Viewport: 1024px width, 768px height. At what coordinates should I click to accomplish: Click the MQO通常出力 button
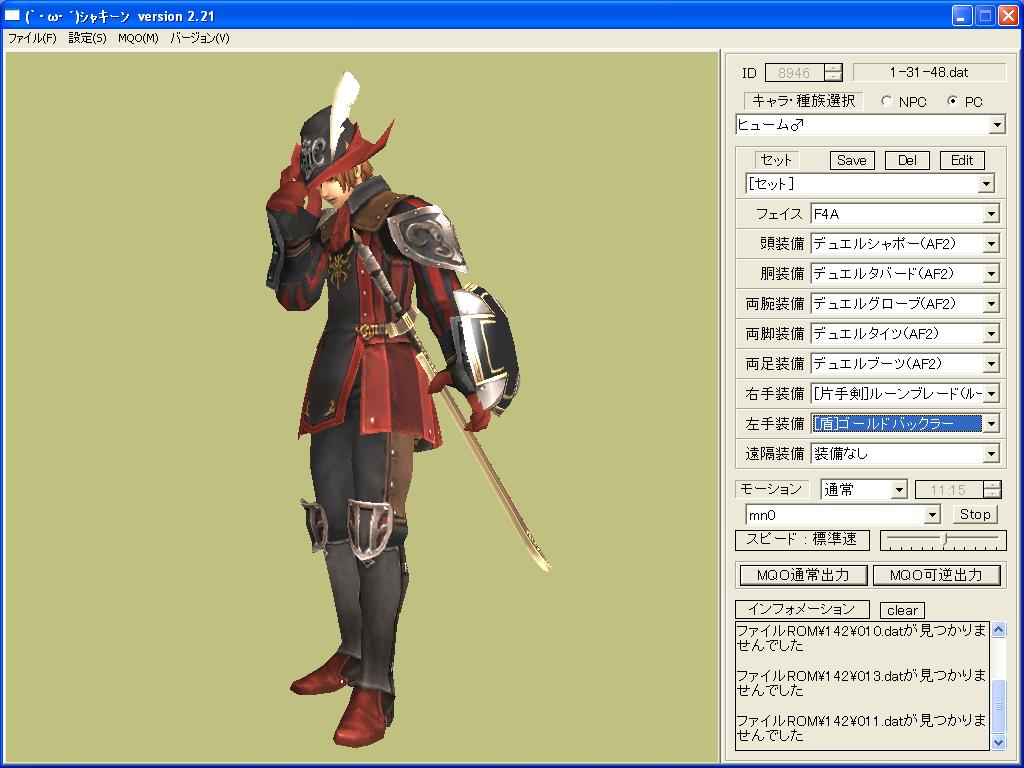803,575
